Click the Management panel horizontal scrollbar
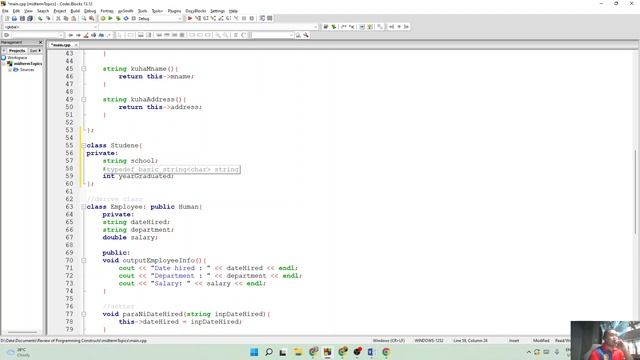The image size is (640, 360). [22, 333]
